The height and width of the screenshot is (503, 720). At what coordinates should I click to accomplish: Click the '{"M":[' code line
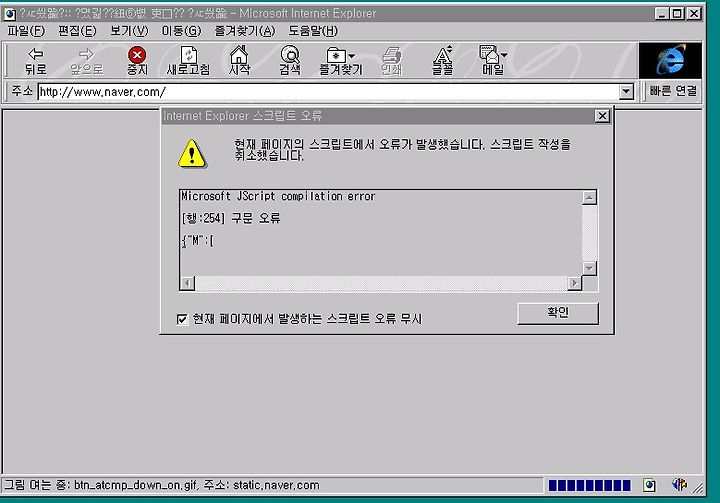pyautogui.click(x=197, y=240)
